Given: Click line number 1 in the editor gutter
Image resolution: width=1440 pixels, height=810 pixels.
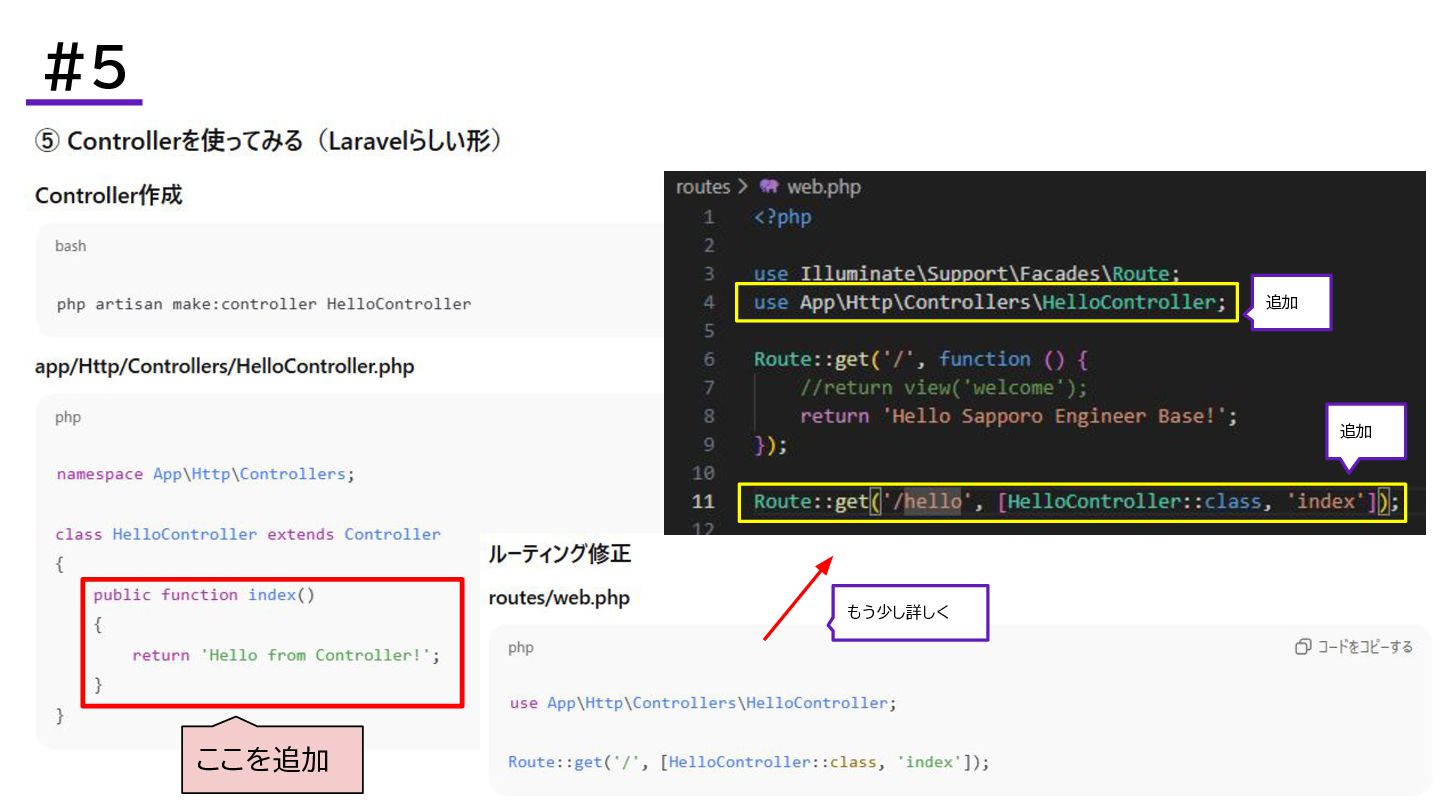Looking at the screenshot, I should pos(708,217).
